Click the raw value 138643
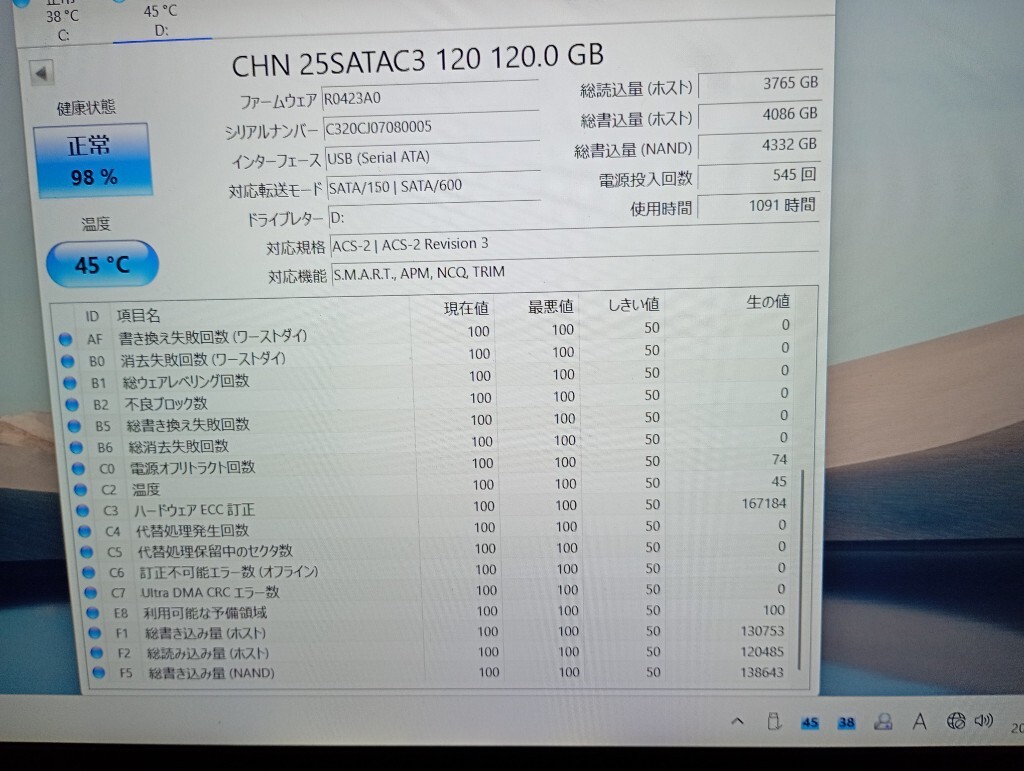 coord(761,672)
